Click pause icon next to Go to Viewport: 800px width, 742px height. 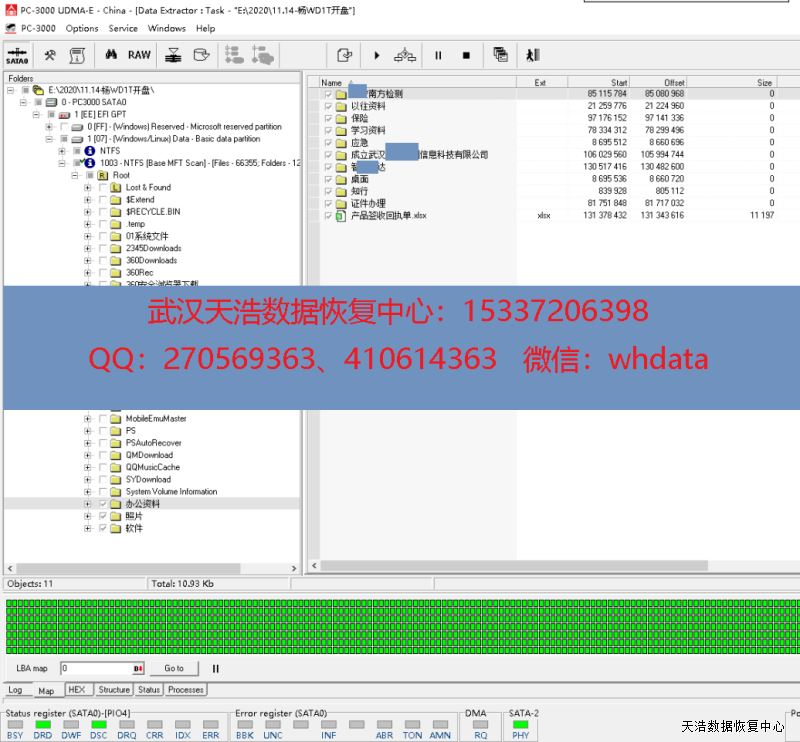[215, 668]
